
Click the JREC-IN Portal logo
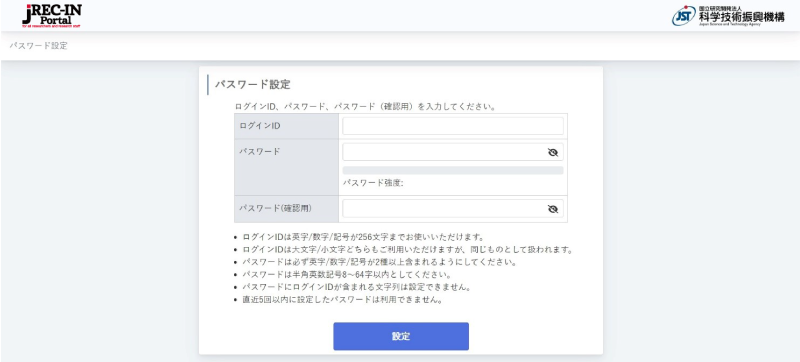[x=52, y=15]
